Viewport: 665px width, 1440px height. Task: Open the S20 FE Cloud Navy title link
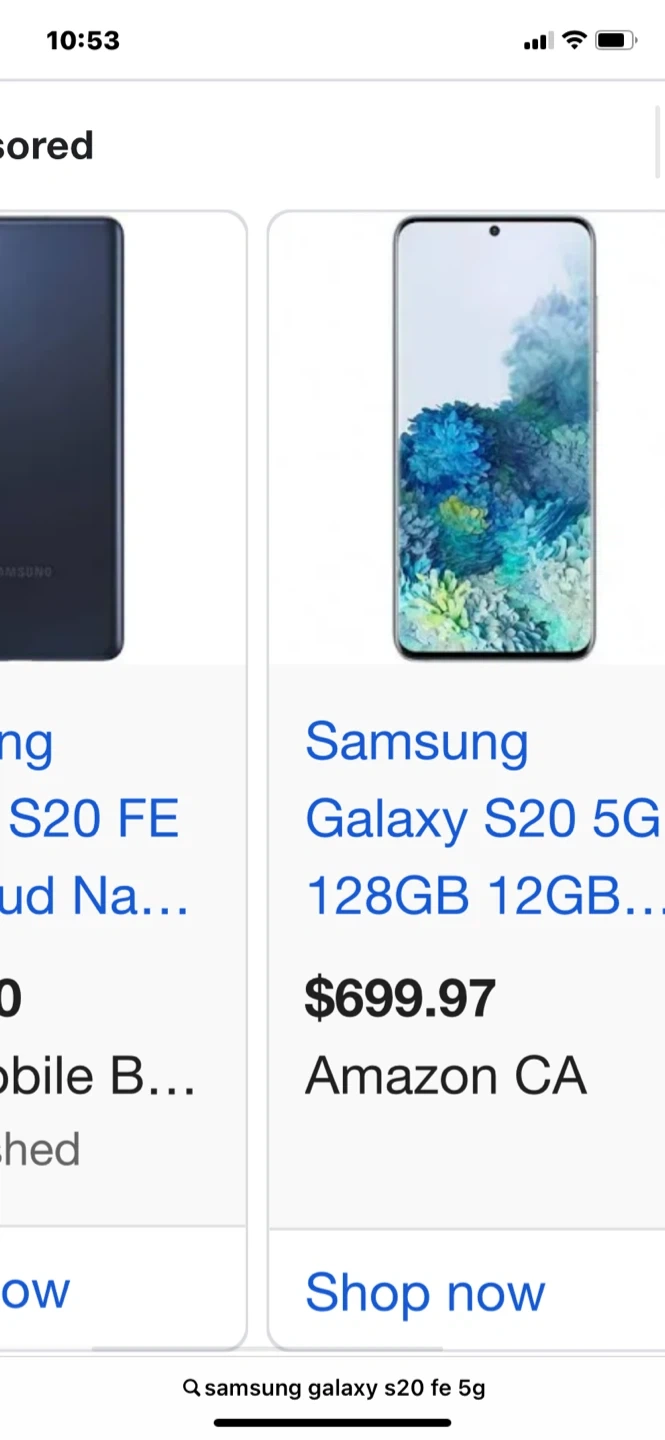tap(95, 819)
